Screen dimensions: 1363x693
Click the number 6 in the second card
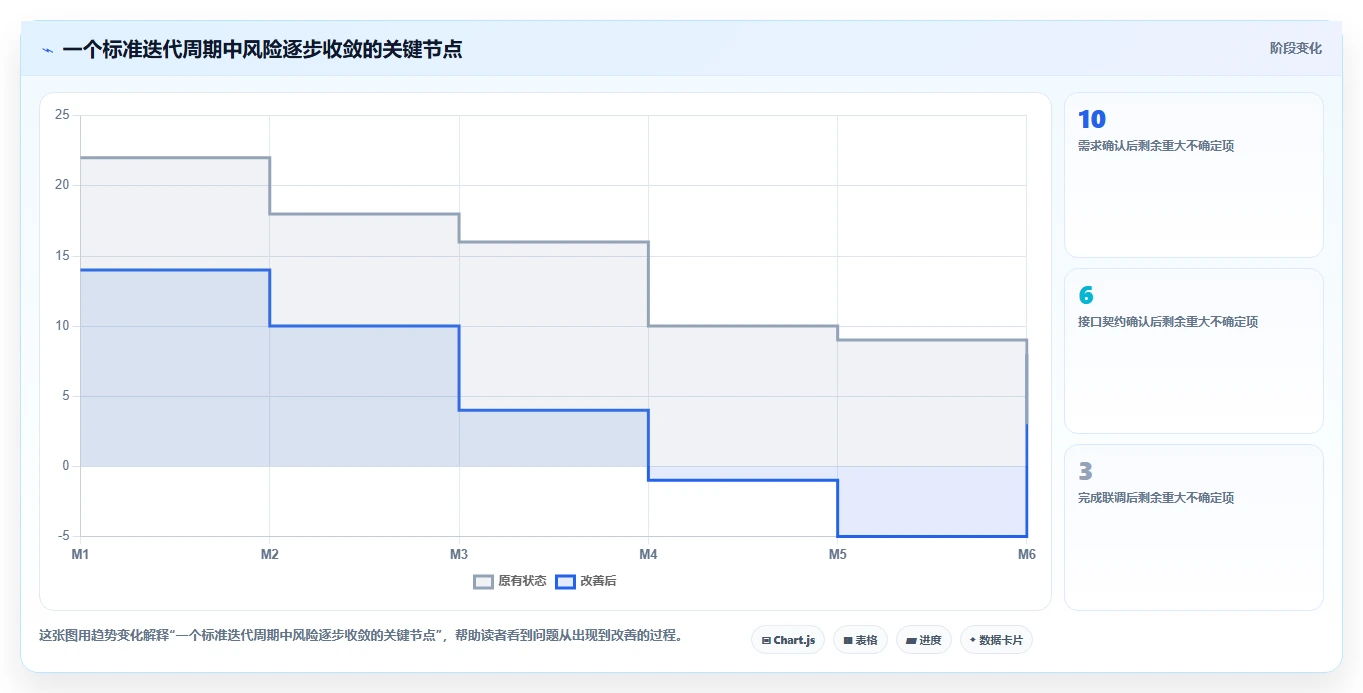[1086, 296]
